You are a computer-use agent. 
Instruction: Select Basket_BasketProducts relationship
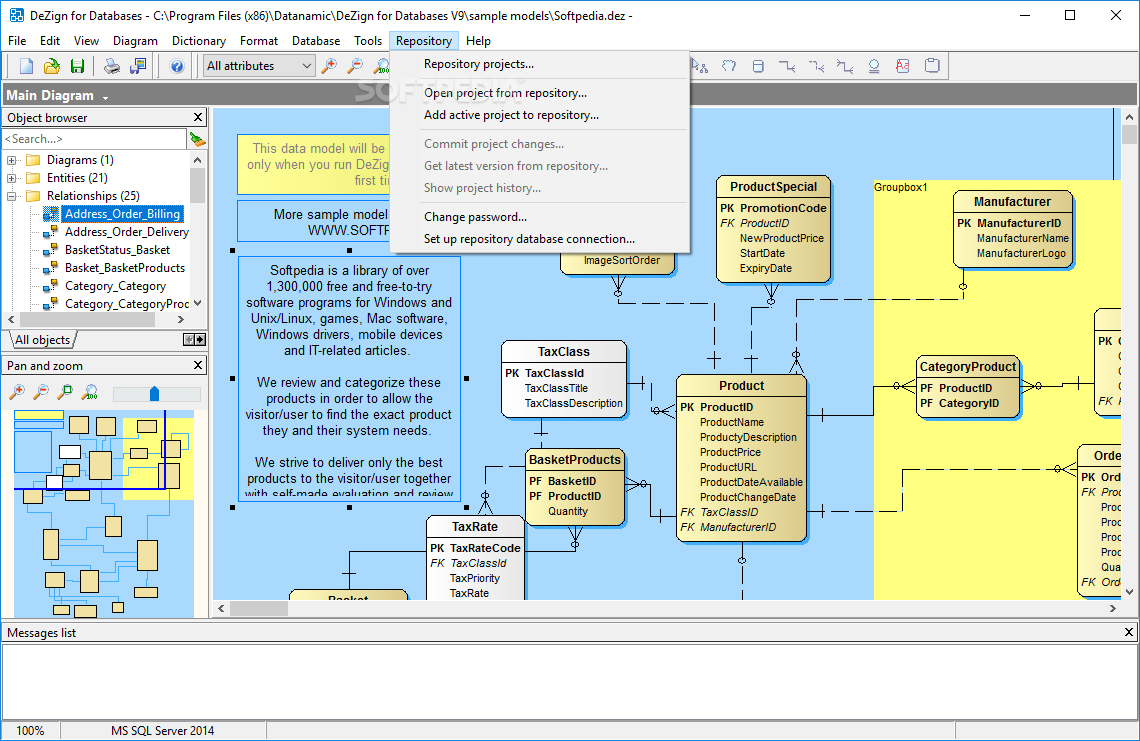click(124, 268)
